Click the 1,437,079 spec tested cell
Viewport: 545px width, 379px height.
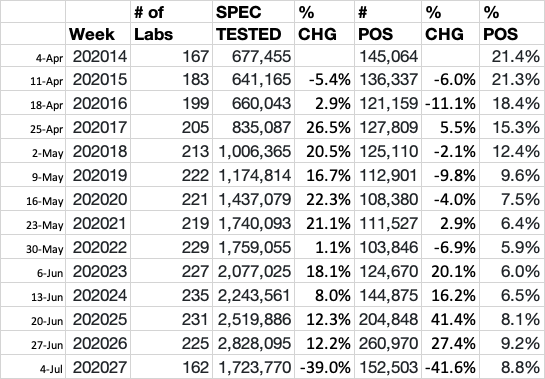253,199
